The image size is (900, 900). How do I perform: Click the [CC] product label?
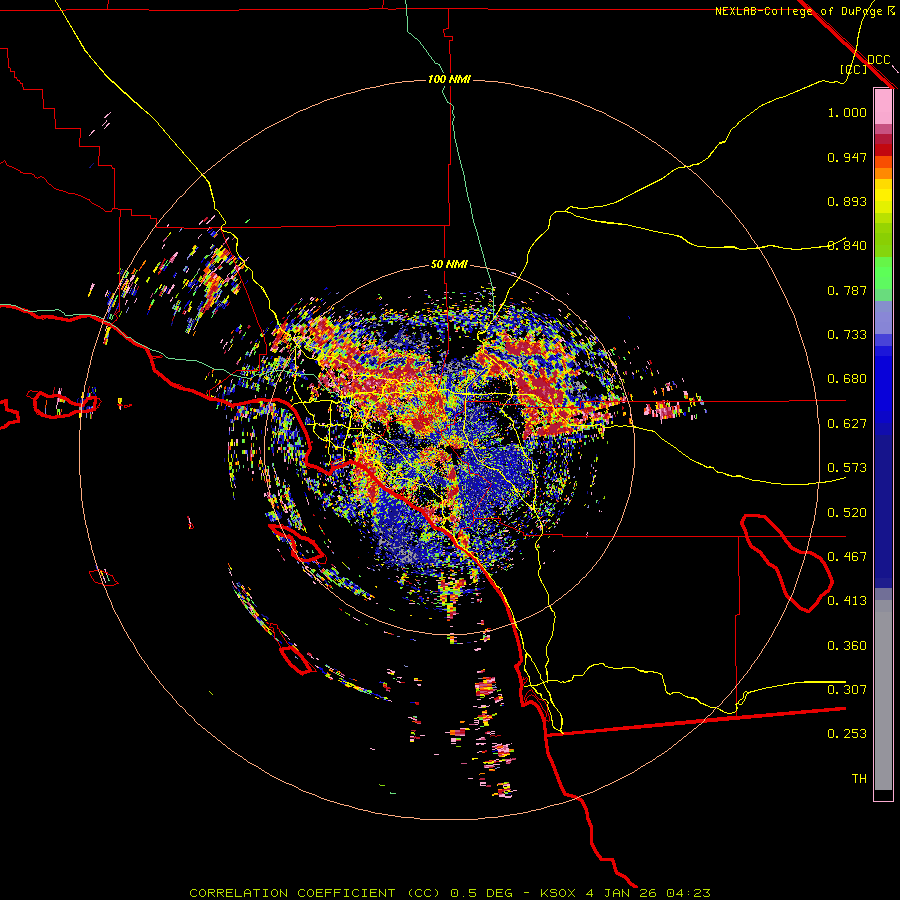point(853,69)
